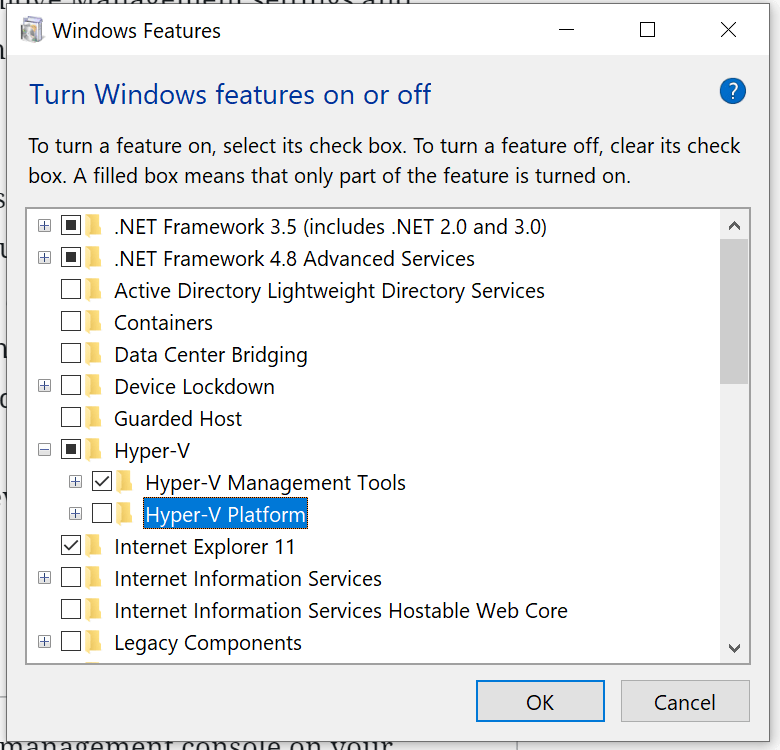Screen dimensions: 780x750
Task: Click the Legacy Components folder icon
Action: [93, 642]
